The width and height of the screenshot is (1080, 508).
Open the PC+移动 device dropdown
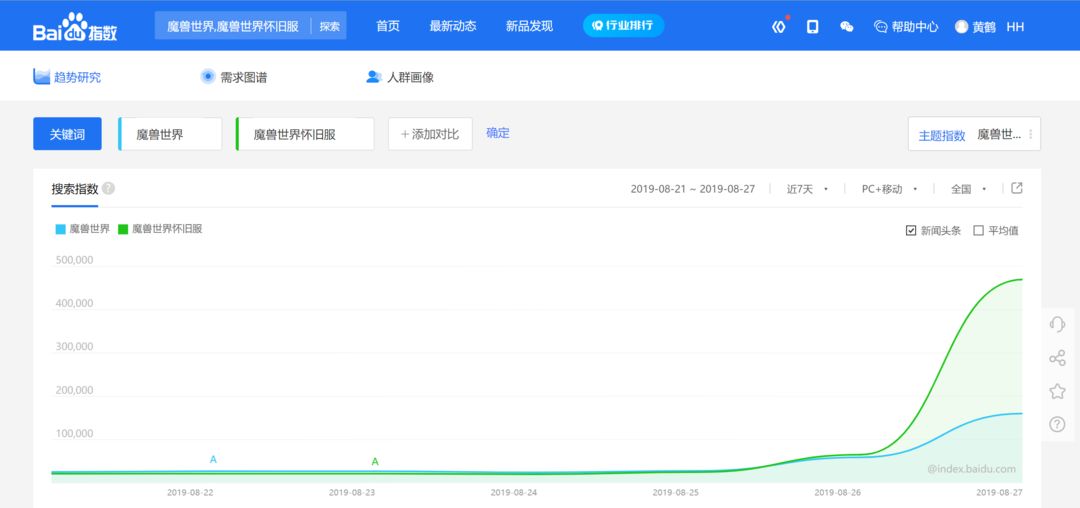[x=889, y=189]
